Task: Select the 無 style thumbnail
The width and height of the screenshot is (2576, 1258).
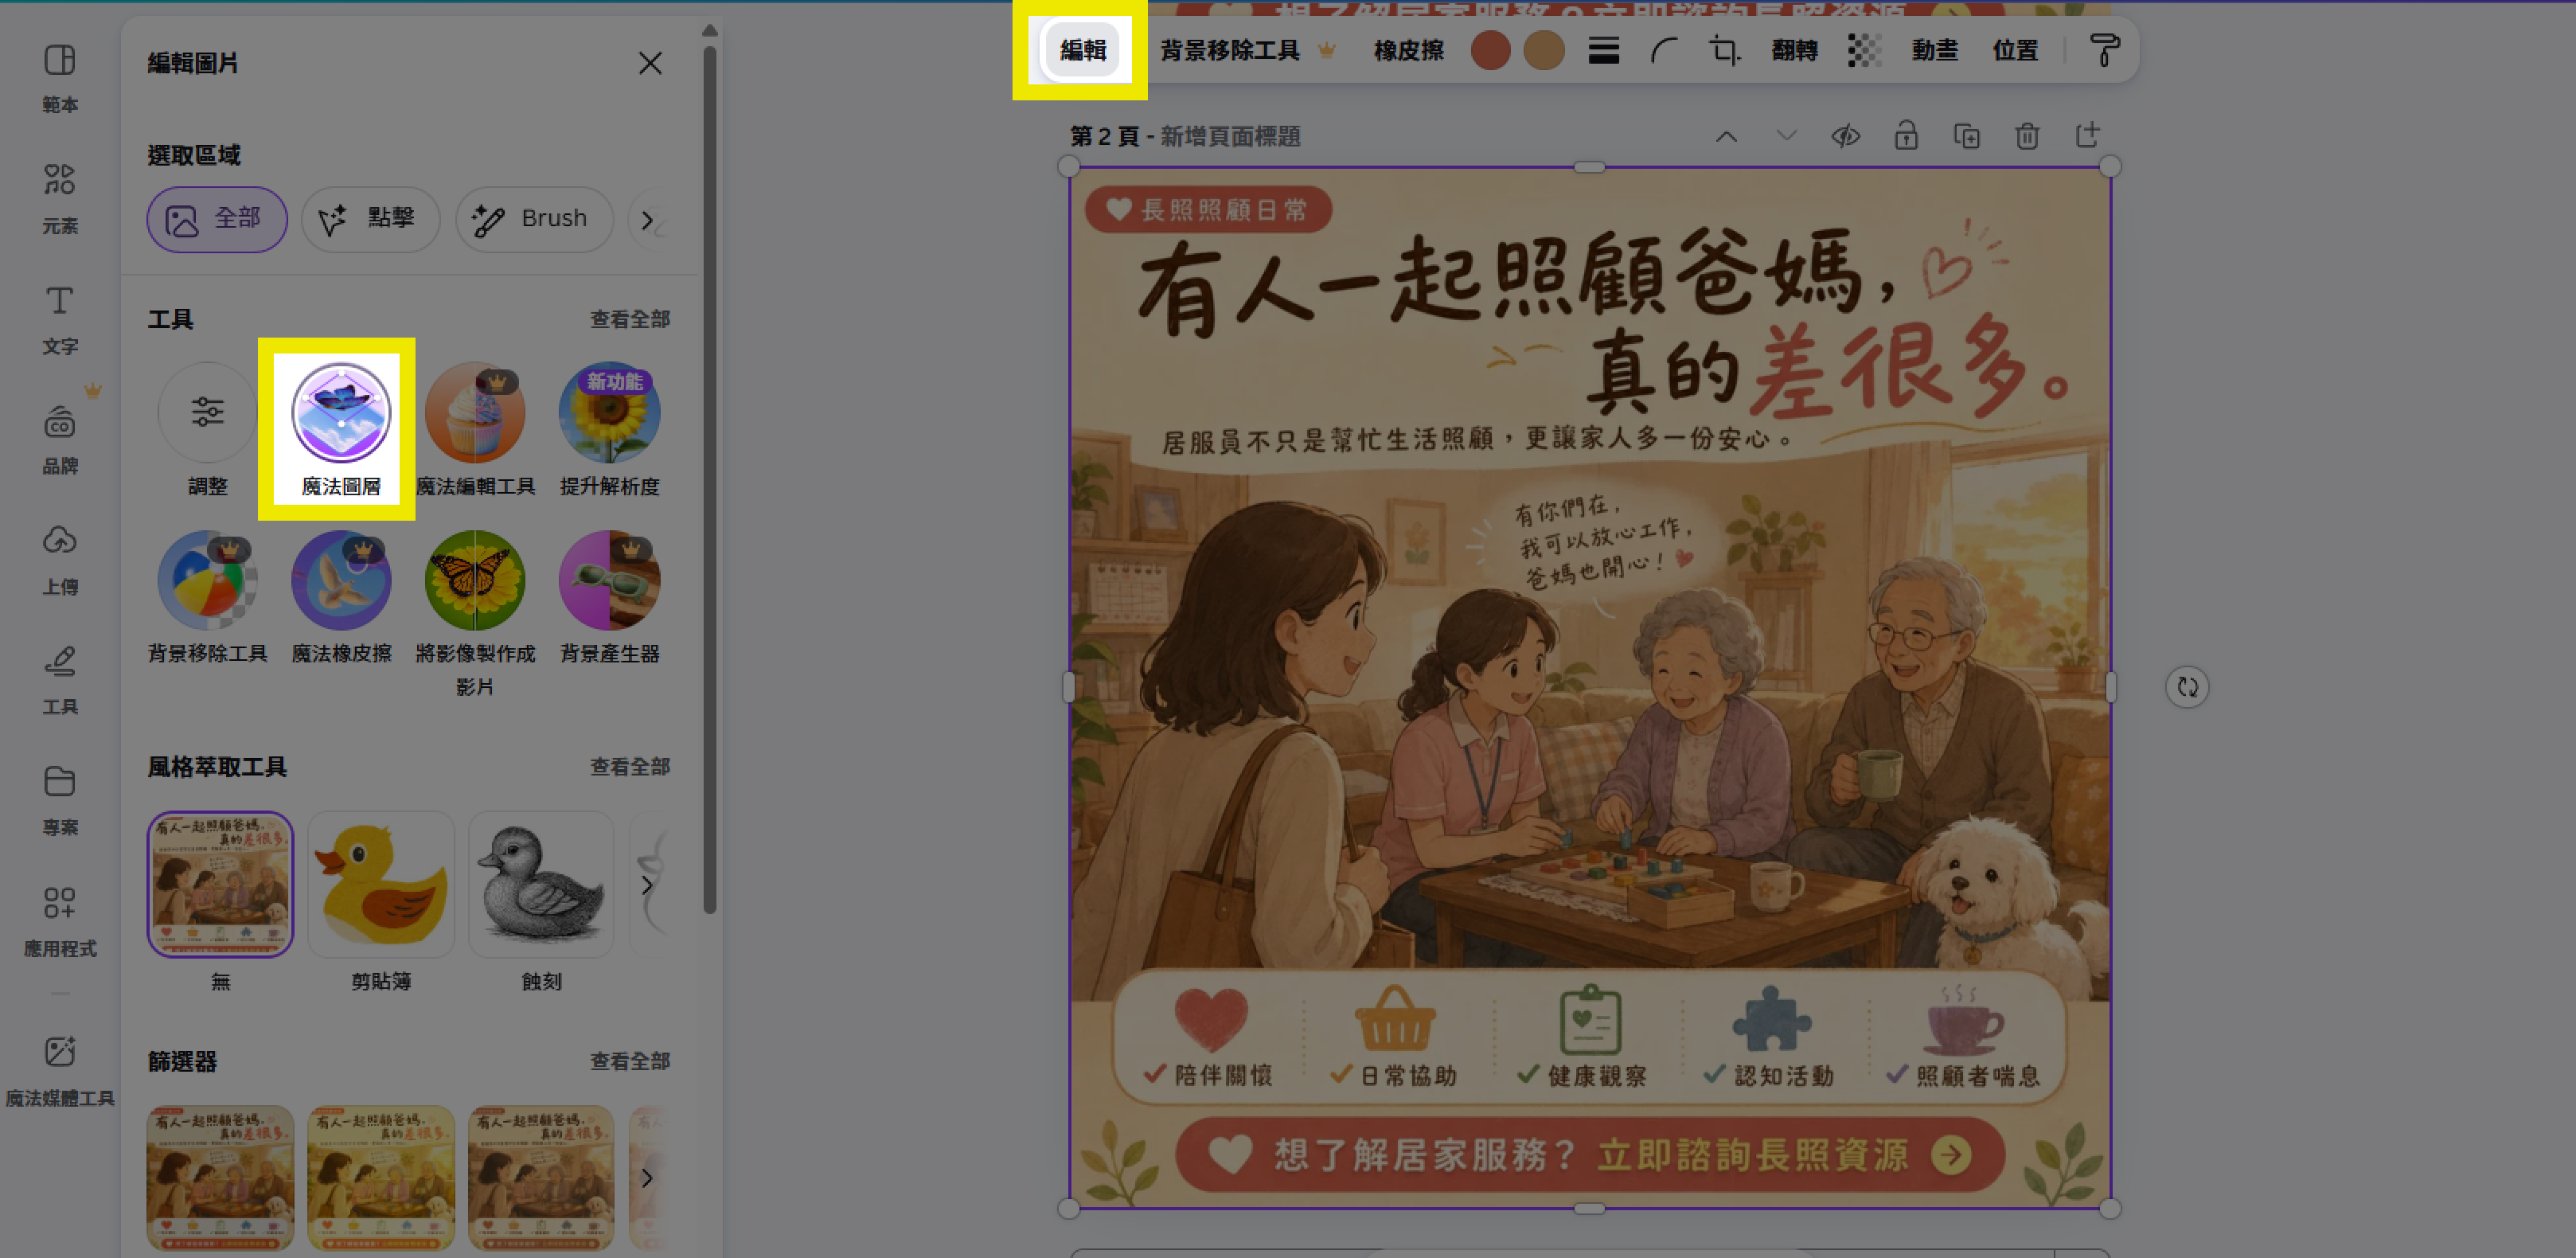Action: [x=221, y=884]
